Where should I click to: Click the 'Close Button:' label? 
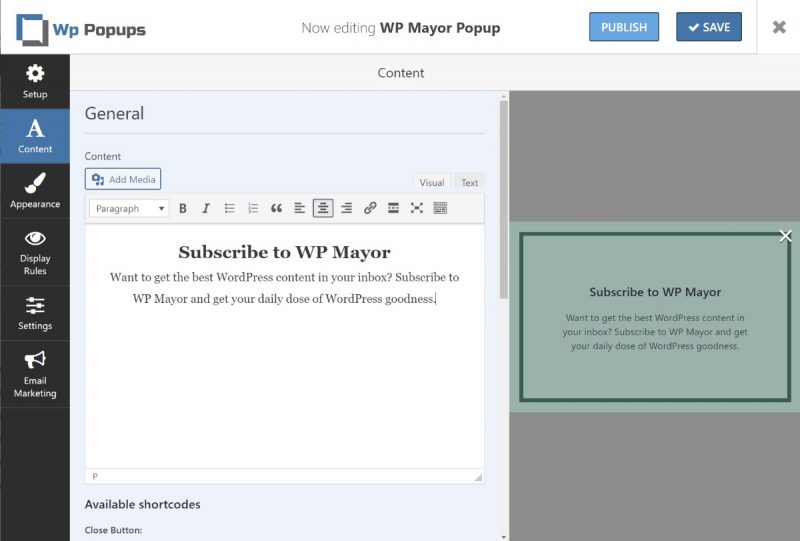click(113, 530)
